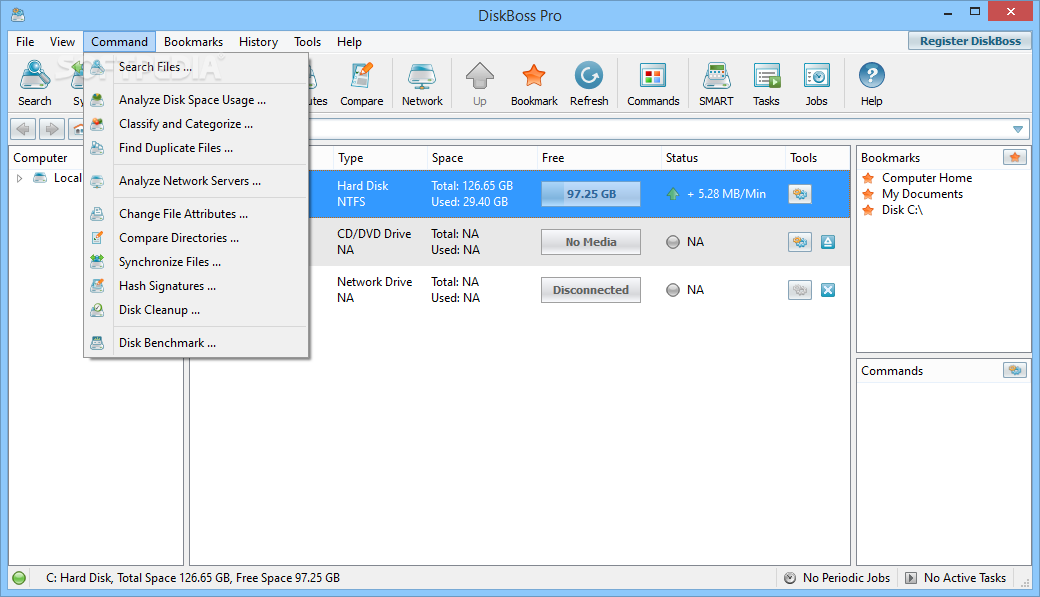
Task: Select Change File Attributes
Action: click(x=196, y=214)
